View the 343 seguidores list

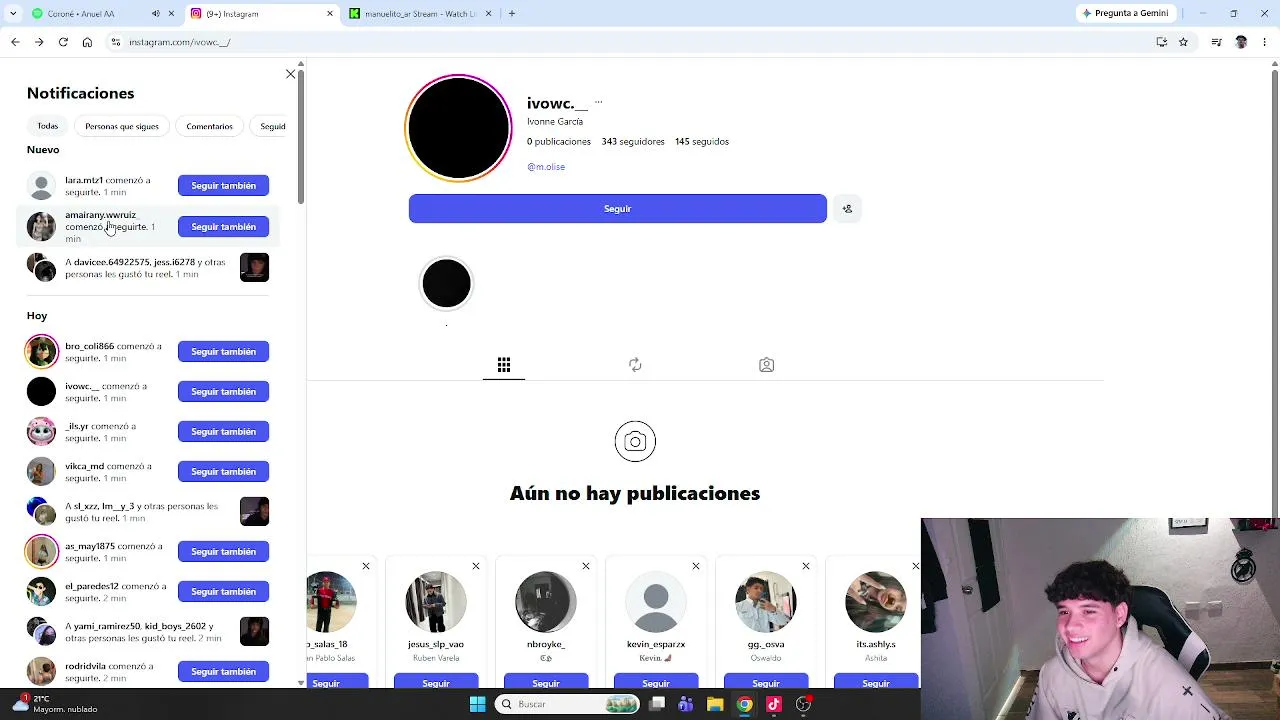633,142
